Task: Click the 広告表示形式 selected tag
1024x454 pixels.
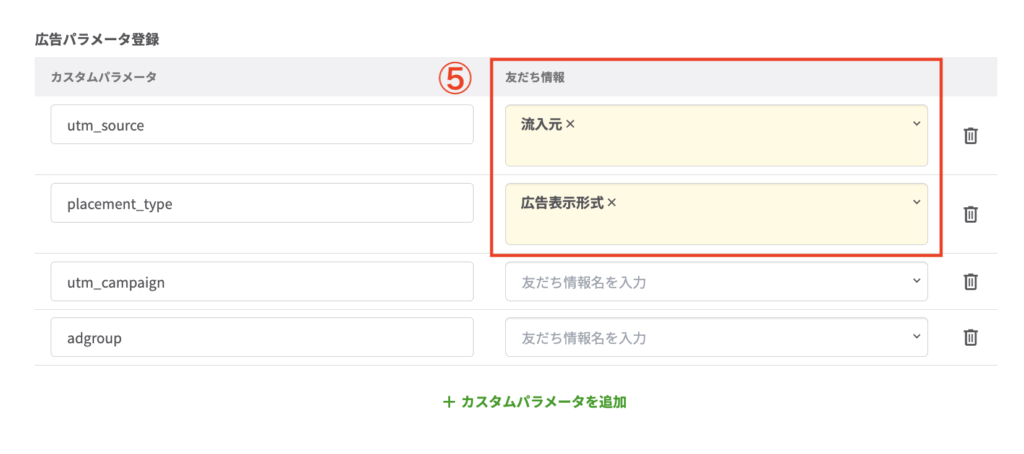Action: click(x=562, y=202)
